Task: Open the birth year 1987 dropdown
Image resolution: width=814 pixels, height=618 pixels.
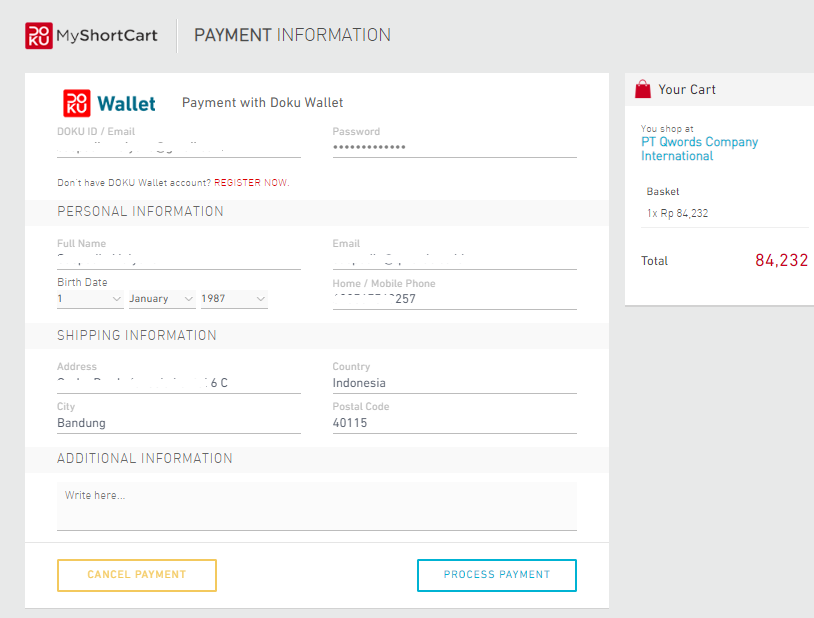Action: pyautogui.click(x=234, y=299)
